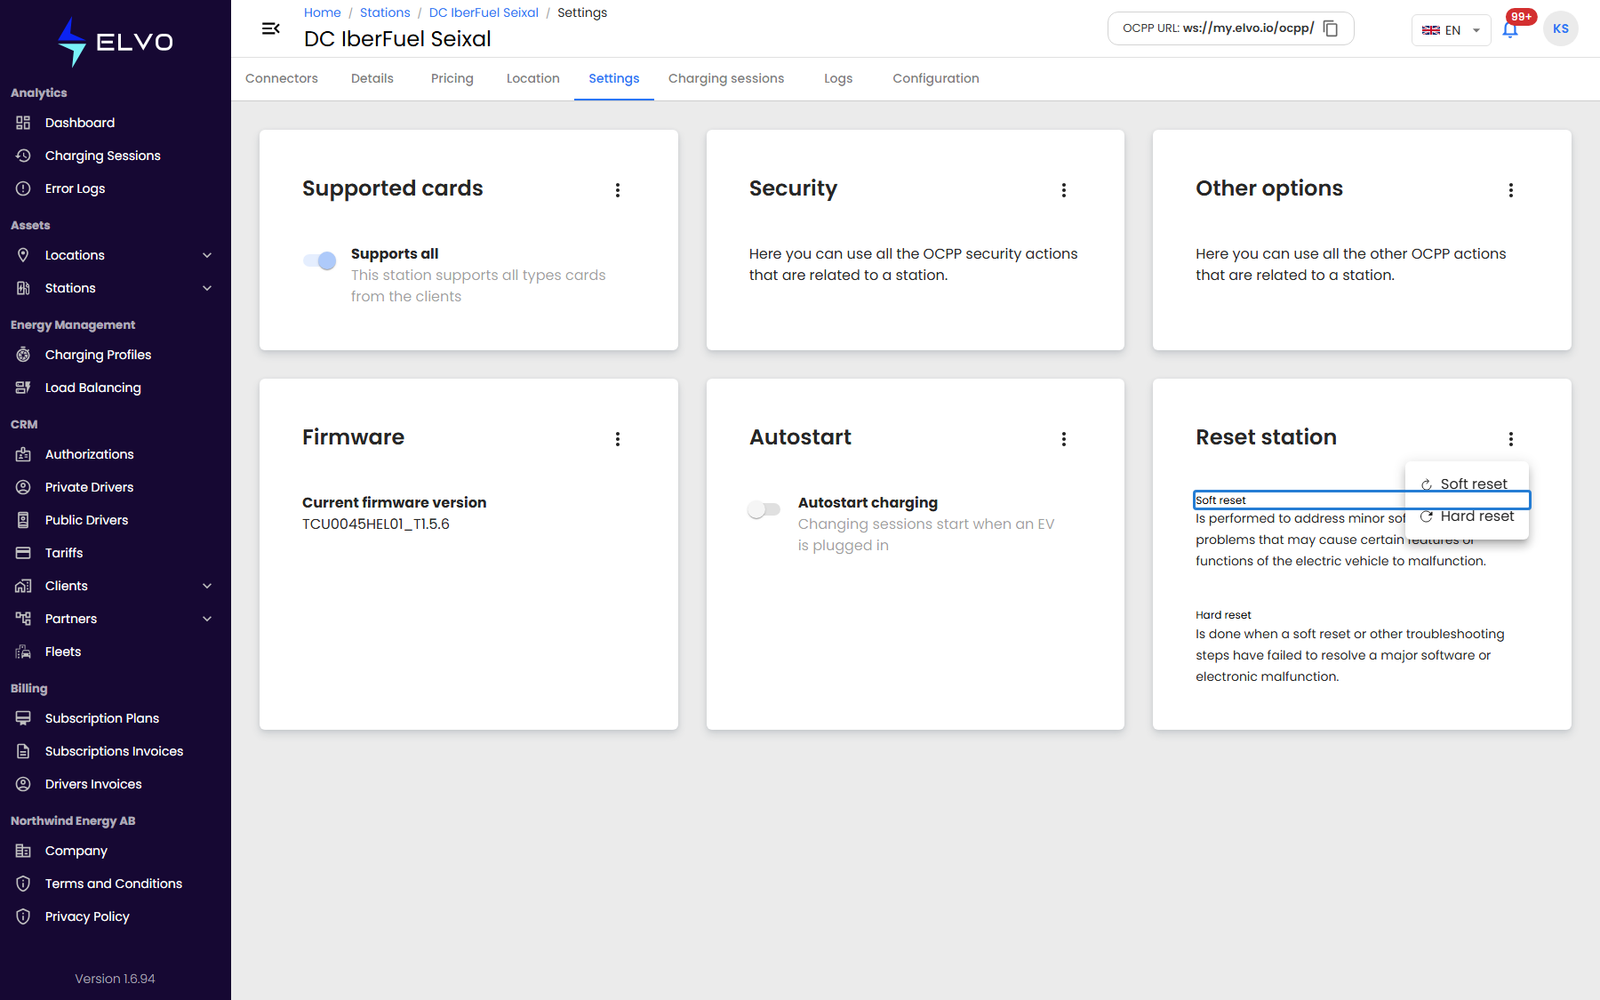Open the notifications bell
Viewport: 1600px width, 1000px height.
1510,29
